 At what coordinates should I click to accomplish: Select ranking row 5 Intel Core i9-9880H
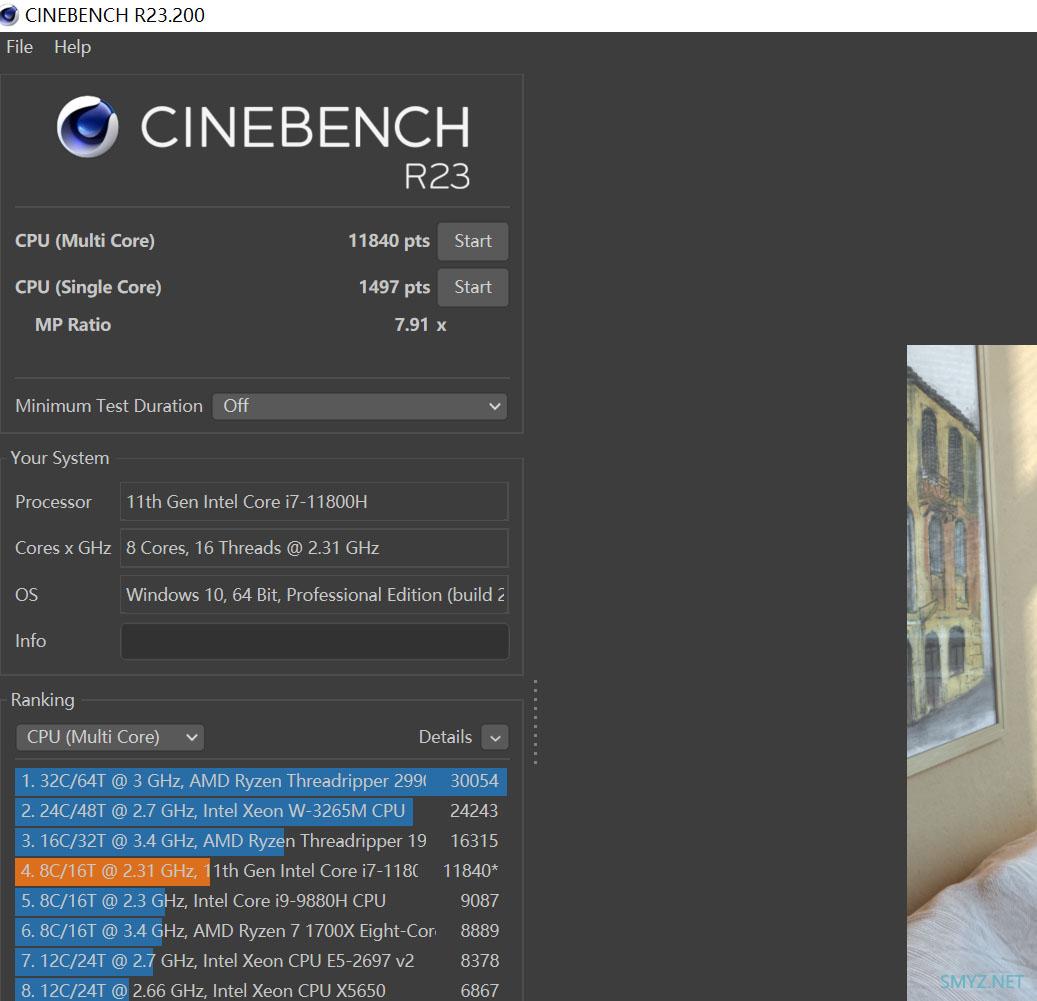click(x=261, y=901)
